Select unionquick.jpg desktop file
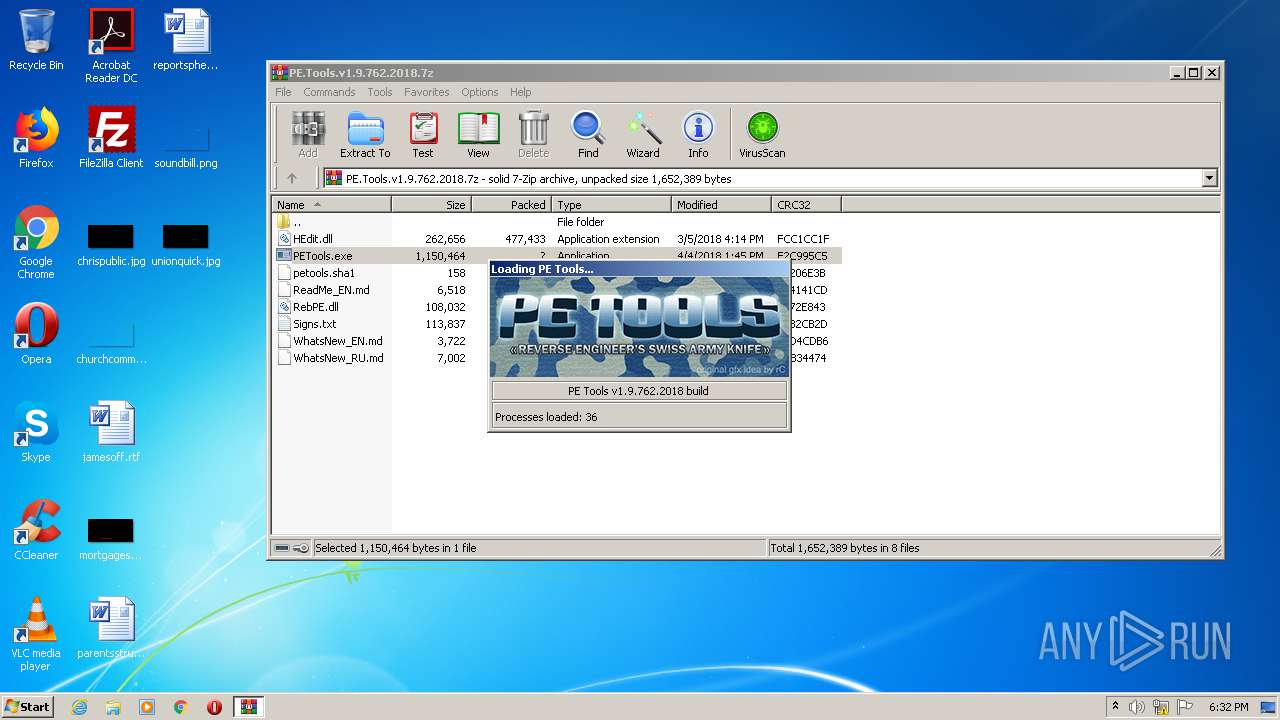Image resolution: width=1280 pixels, height=720 pixels. [x=186, y=246]
